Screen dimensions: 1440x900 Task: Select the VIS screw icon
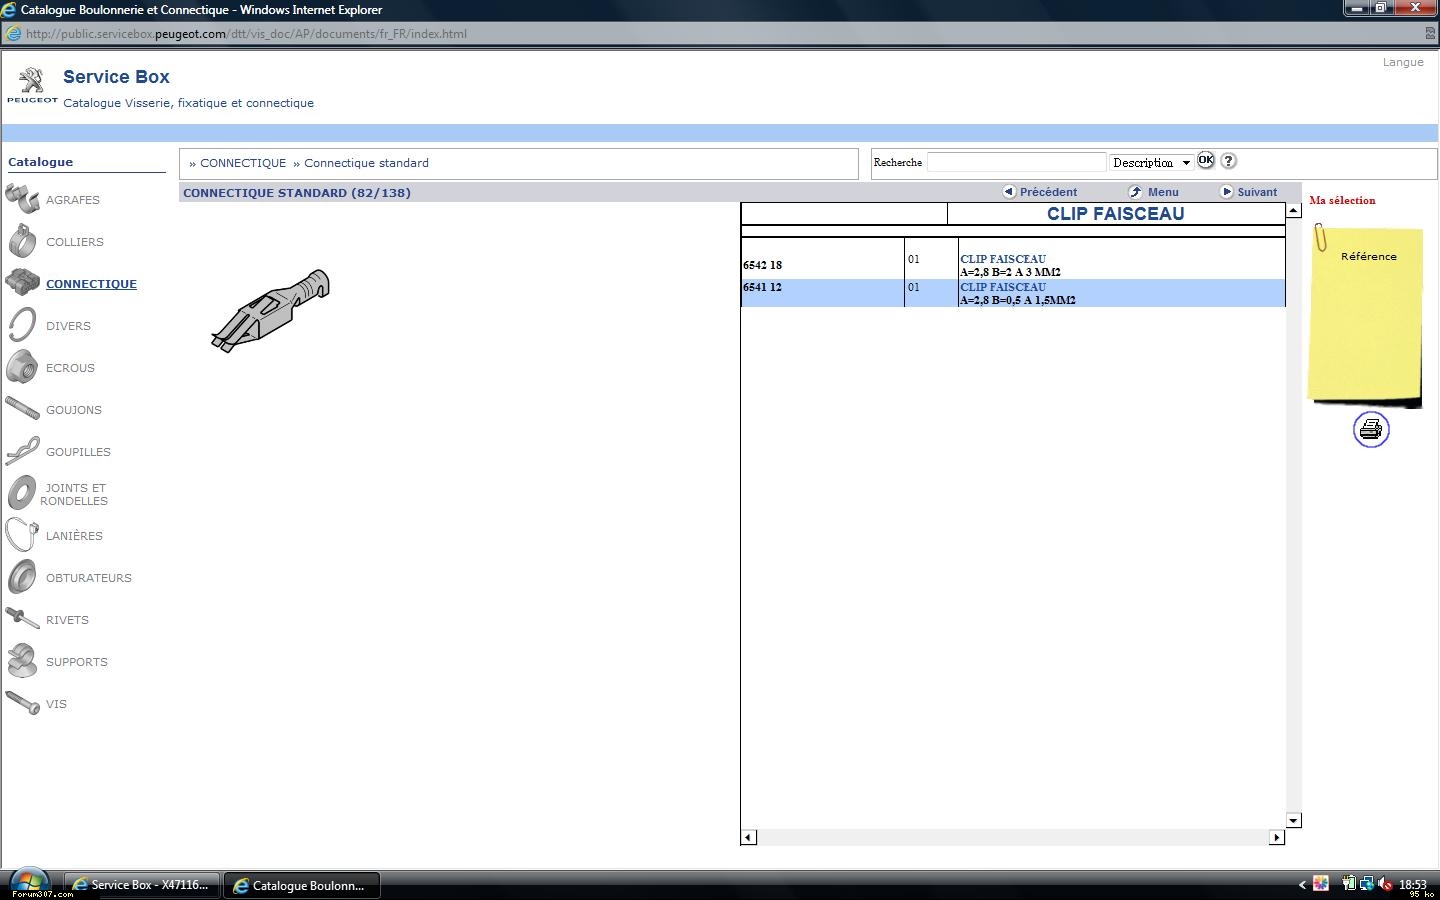click(22, 703)
